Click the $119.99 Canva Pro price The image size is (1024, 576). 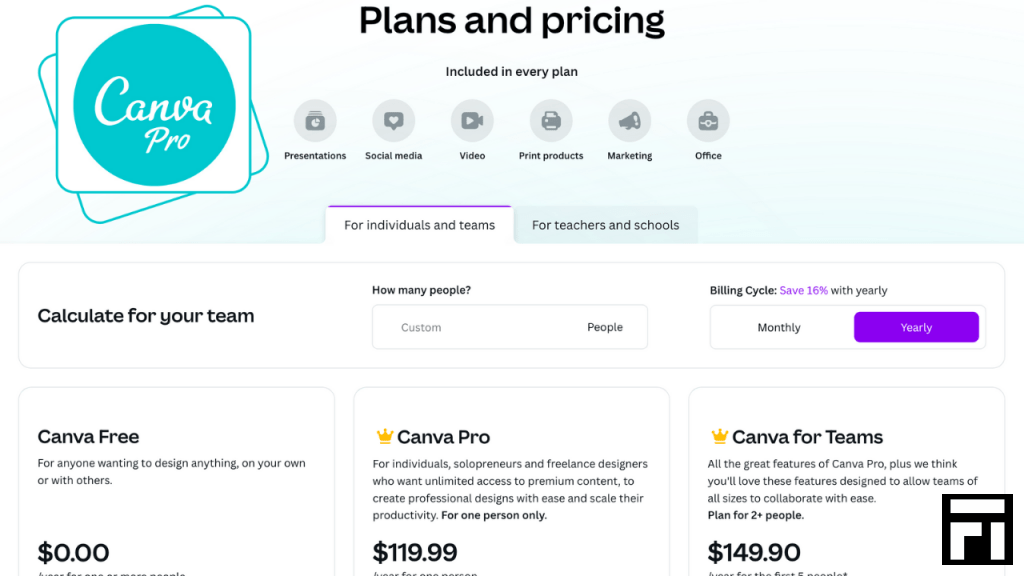pyautogui.click(x=415, y=552)
